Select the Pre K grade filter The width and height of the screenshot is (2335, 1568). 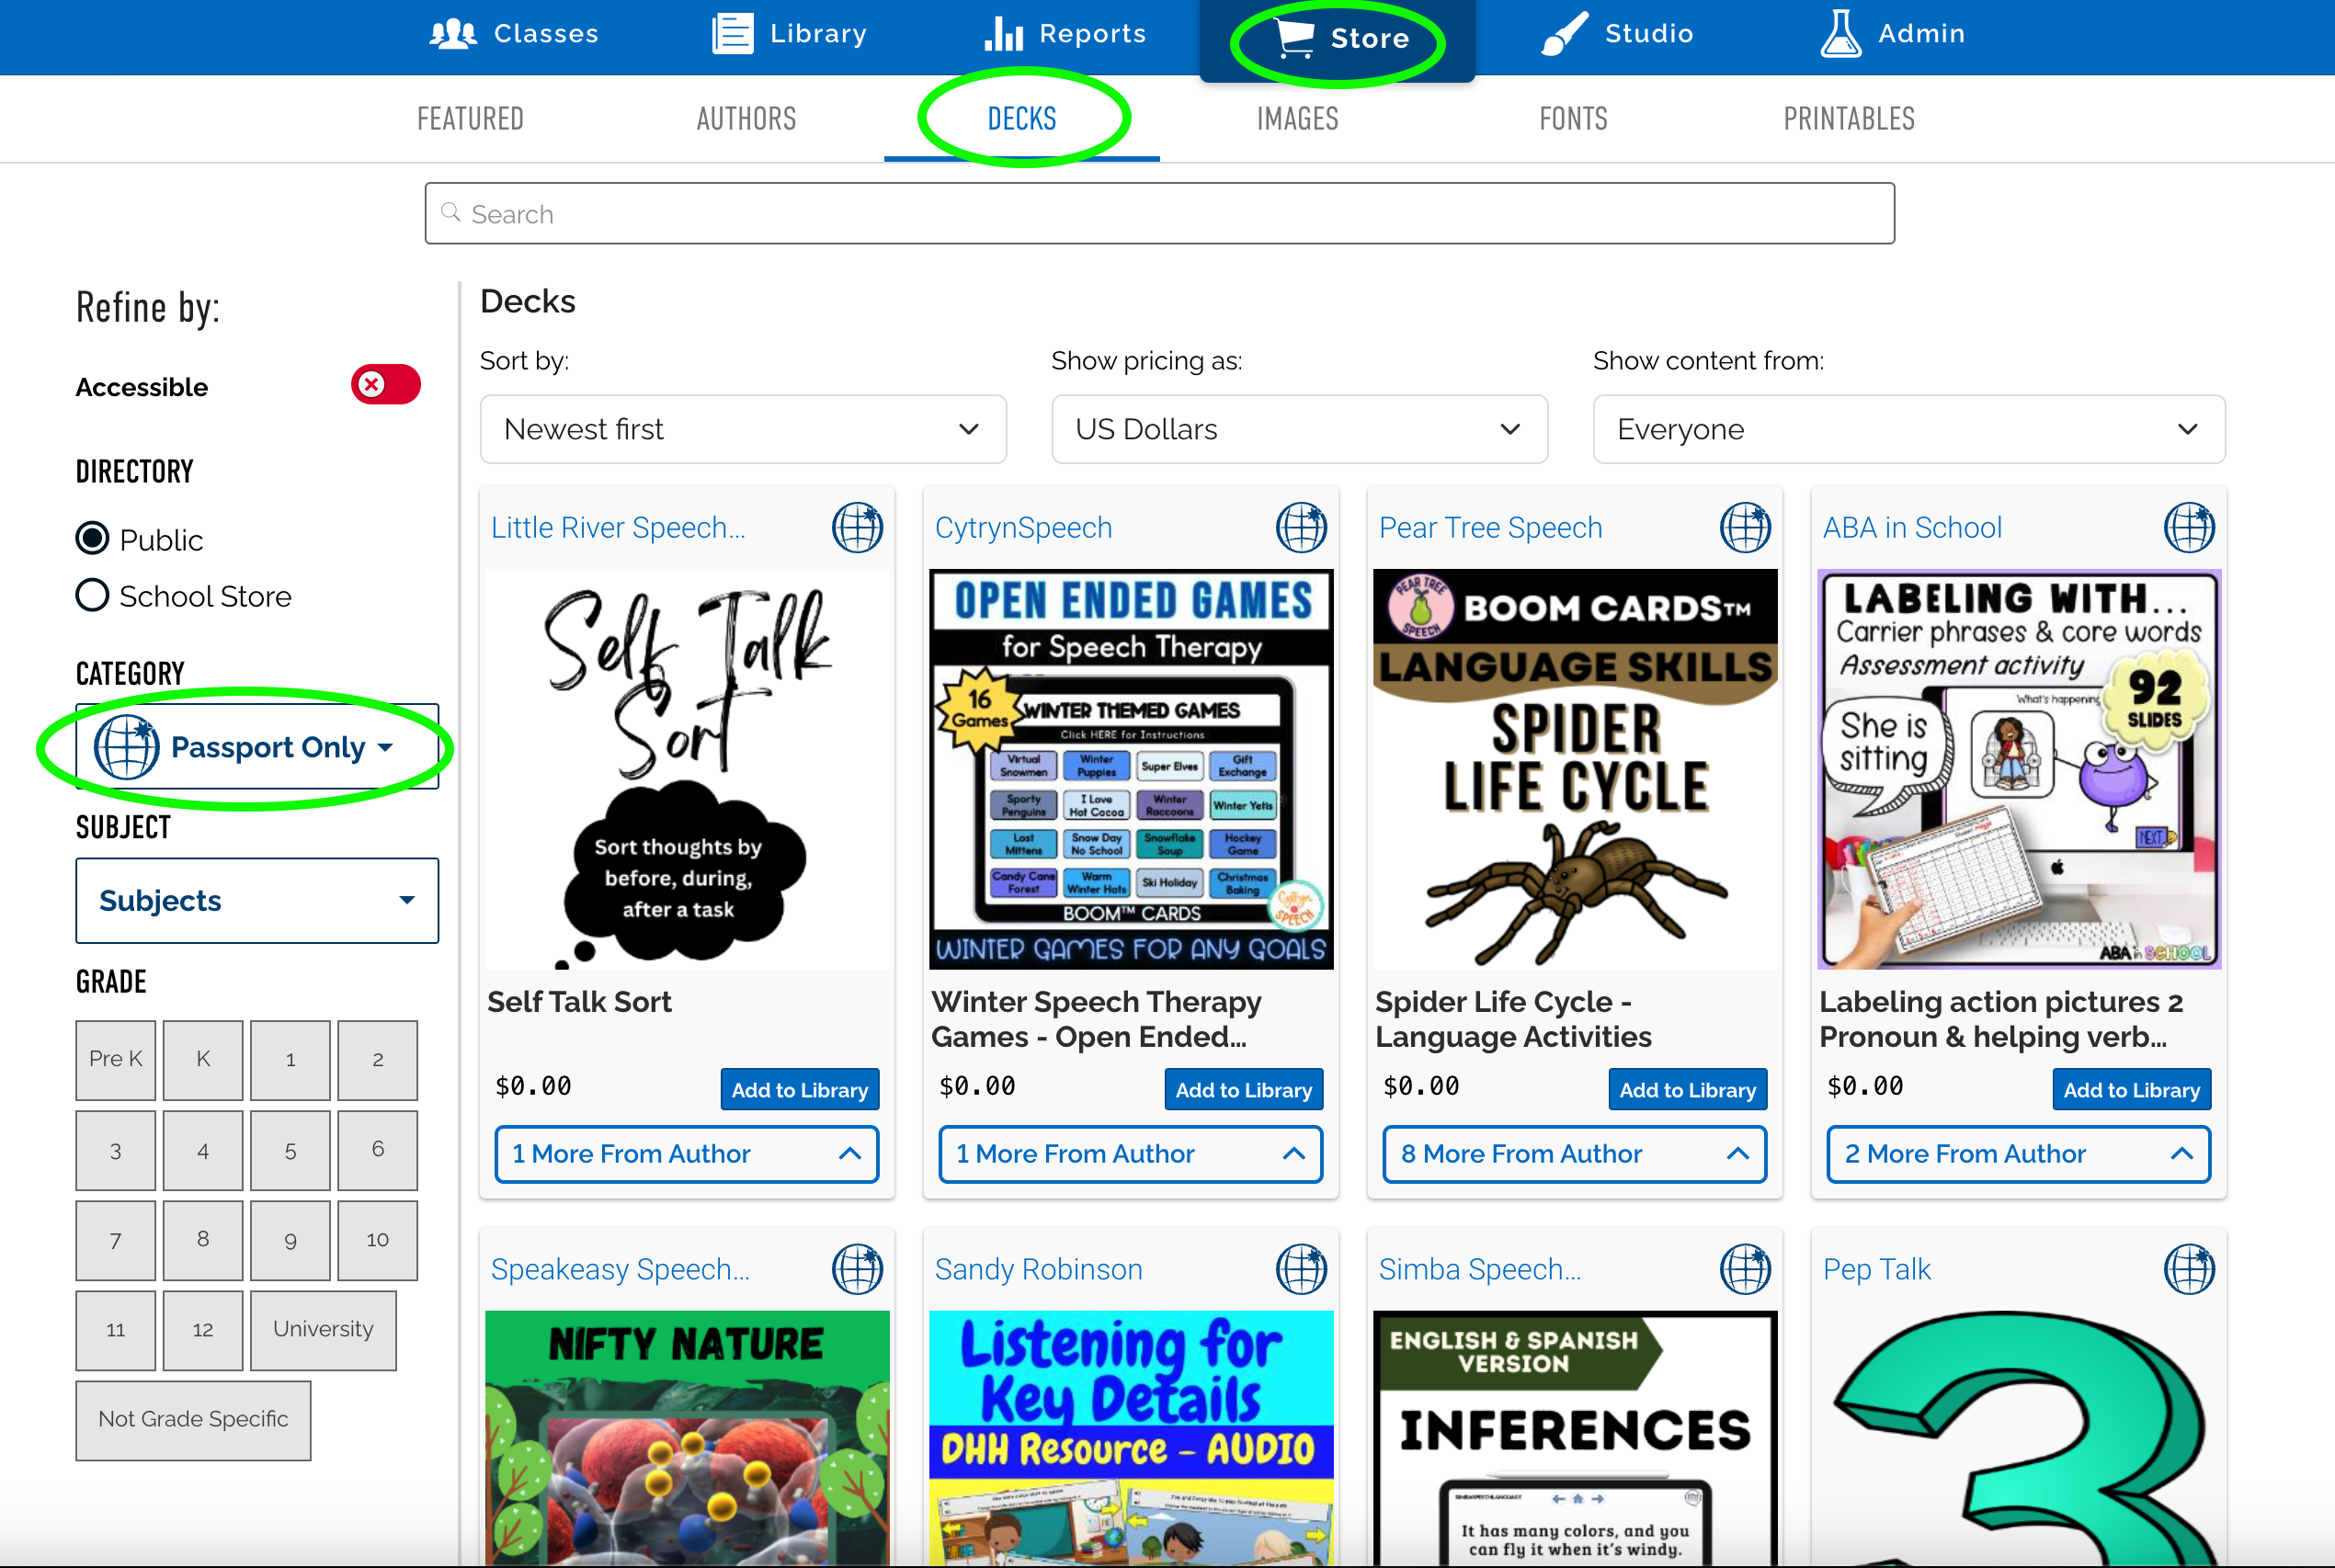coord(115,1059)
